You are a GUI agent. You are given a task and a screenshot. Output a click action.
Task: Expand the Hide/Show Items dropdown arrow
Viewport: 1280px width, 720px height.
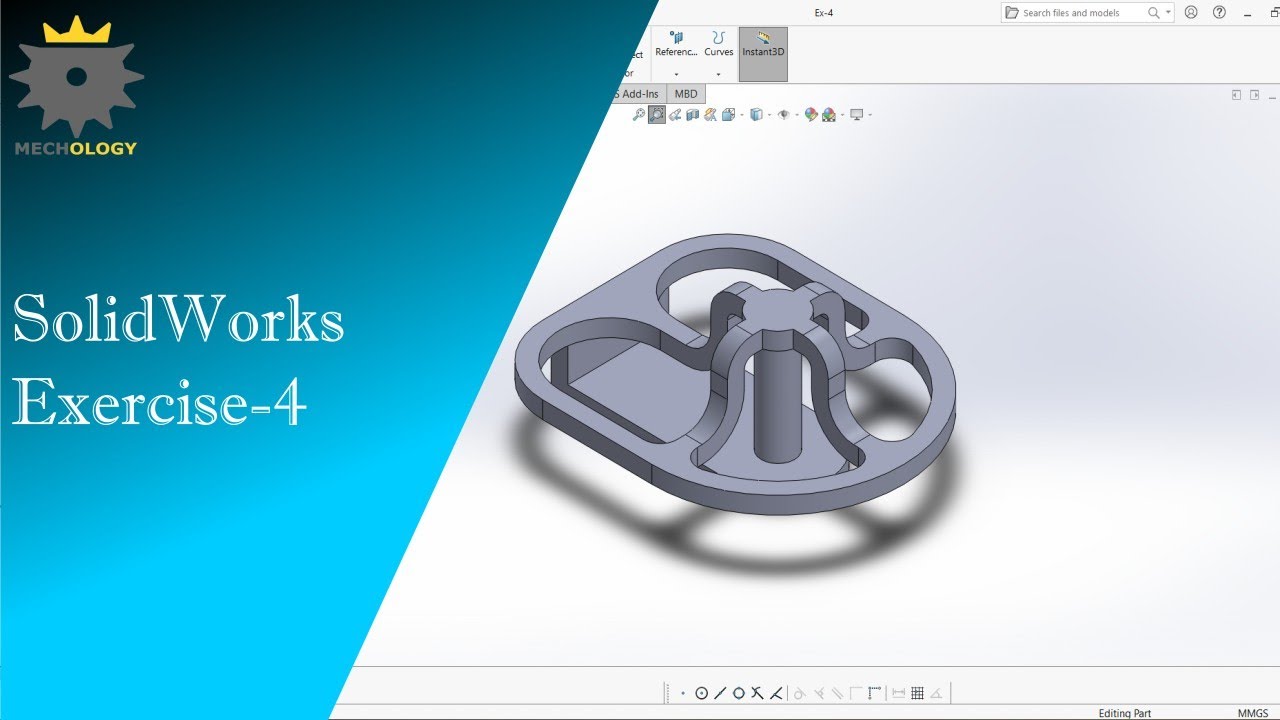797,115
